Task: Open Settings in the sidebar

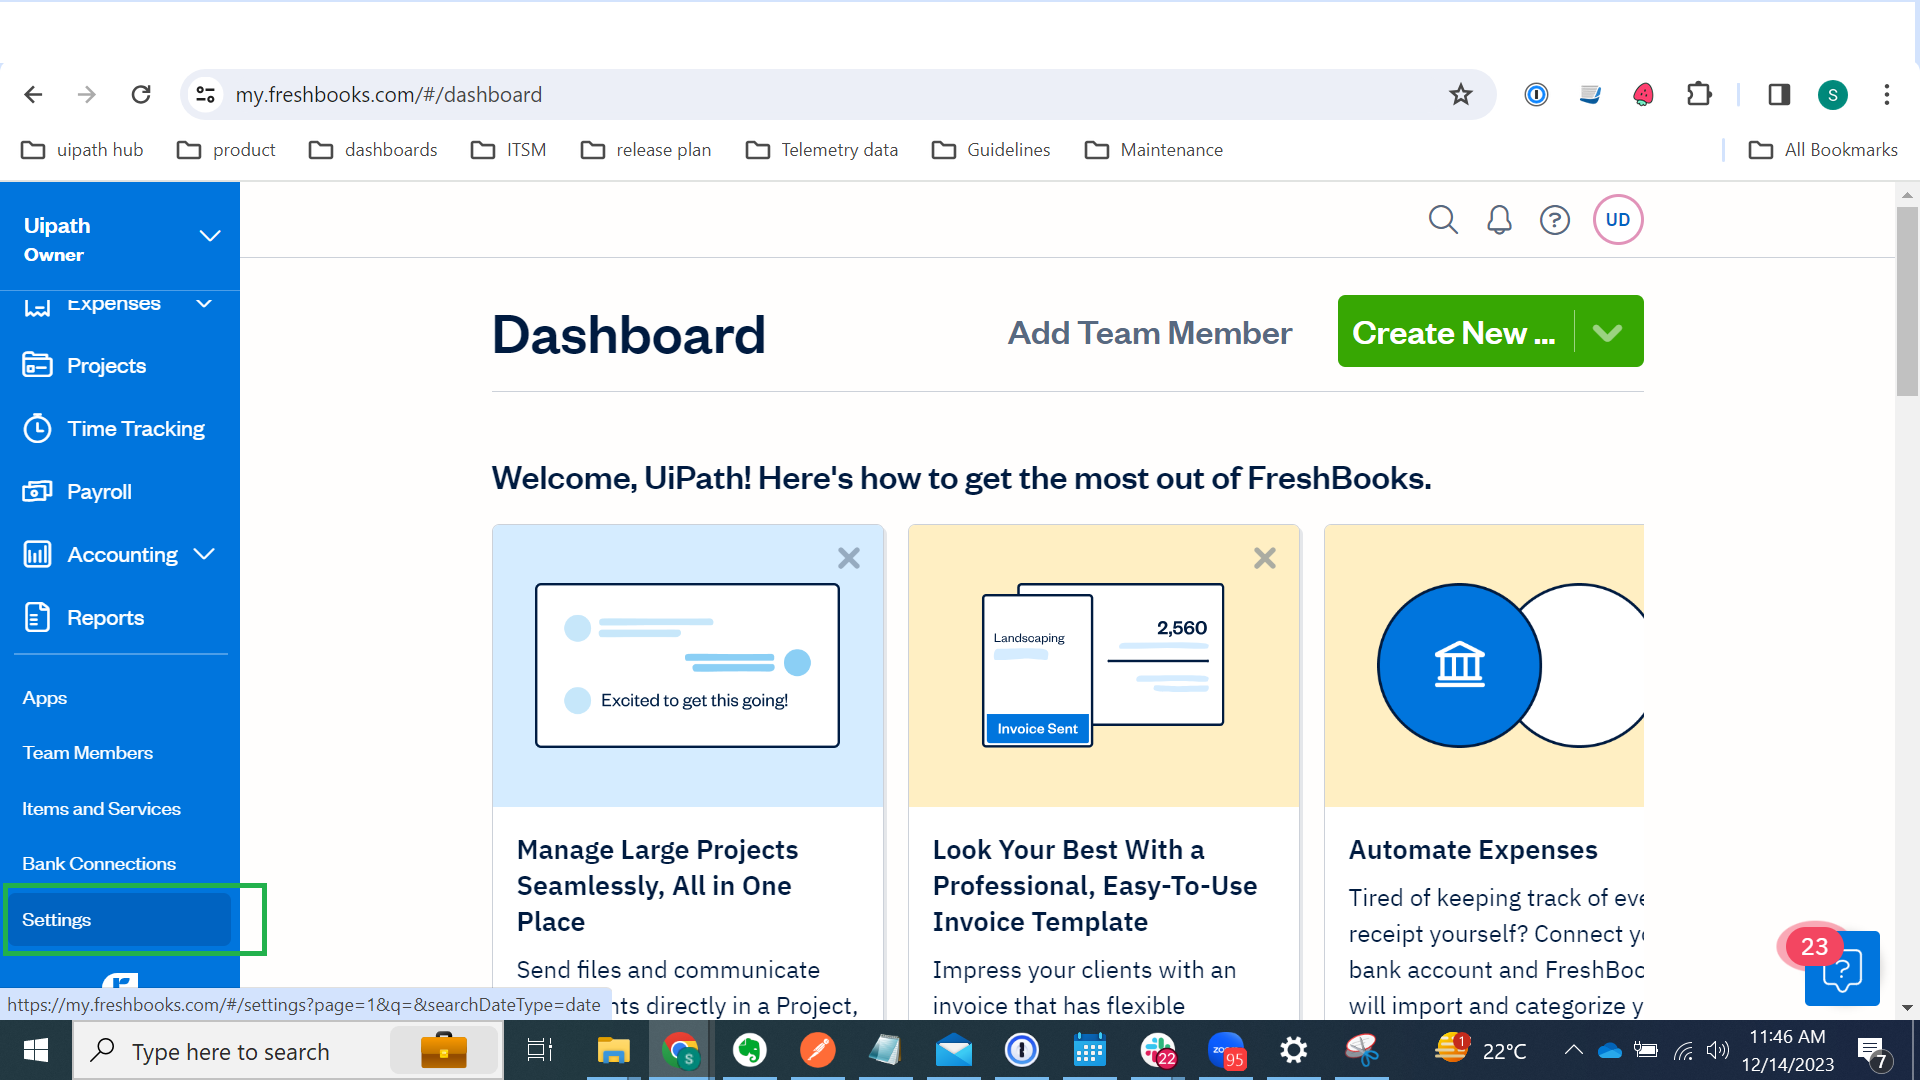Action: pyautogui.click(x=119, y=920)
